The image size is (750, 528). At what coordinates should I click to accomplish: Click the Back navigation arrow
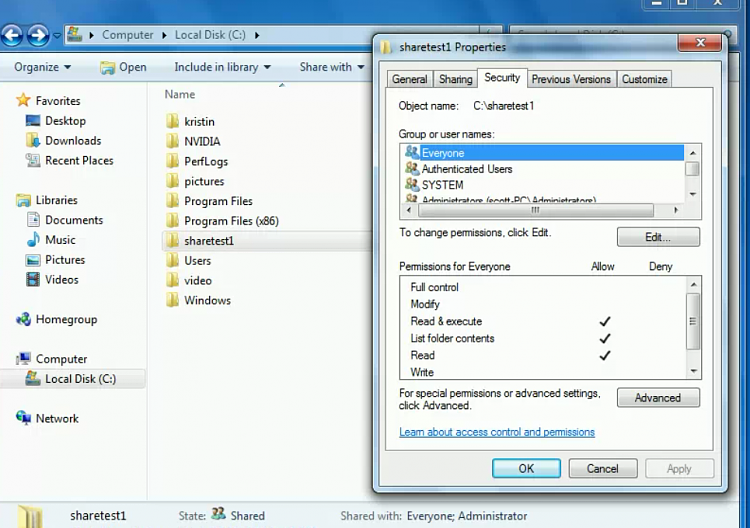pos(12,35)
